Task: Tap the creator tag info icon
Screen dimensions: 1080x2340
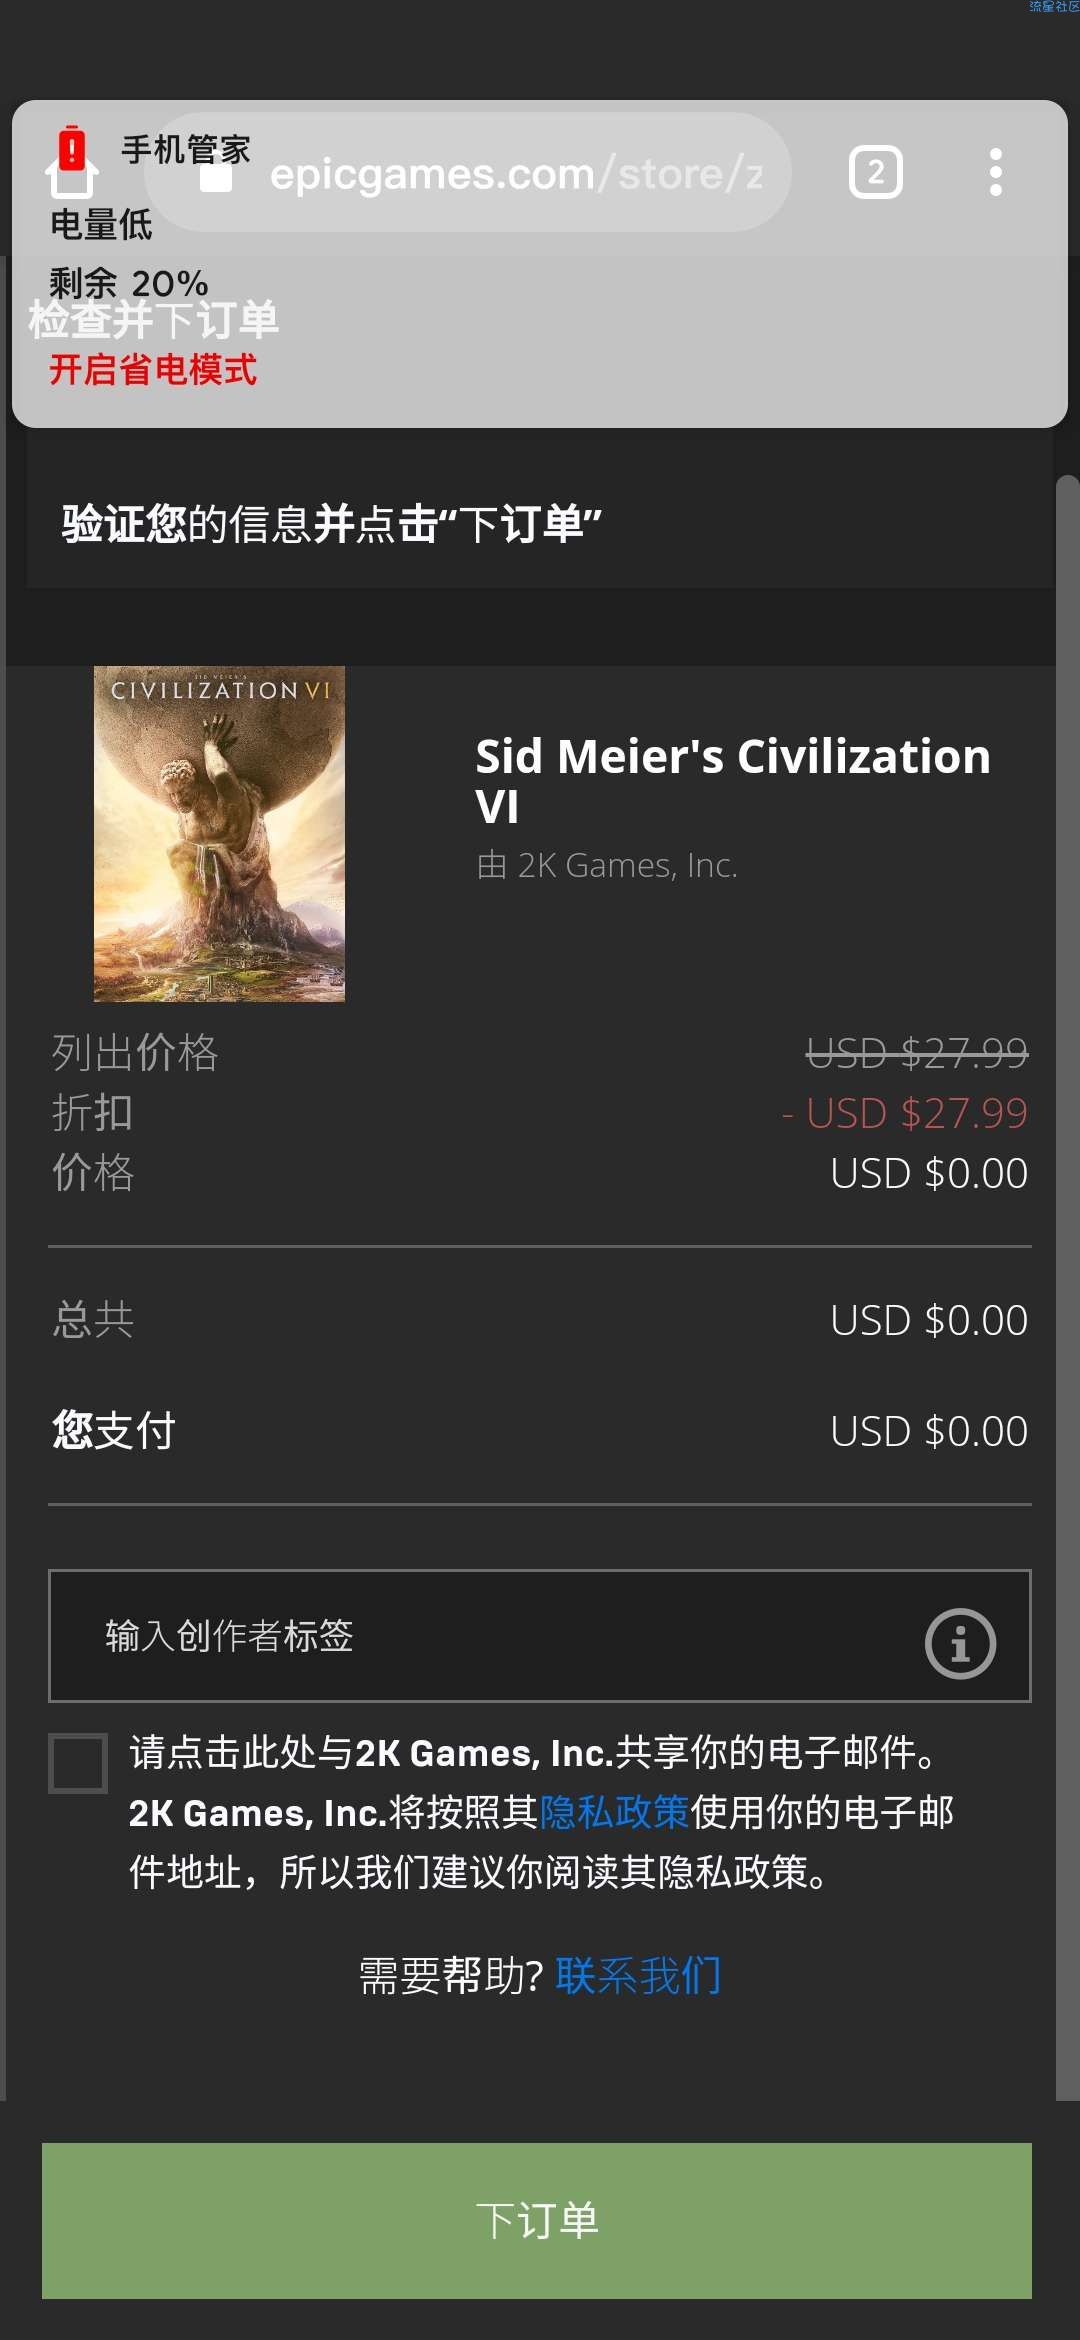Action: 960,1643
